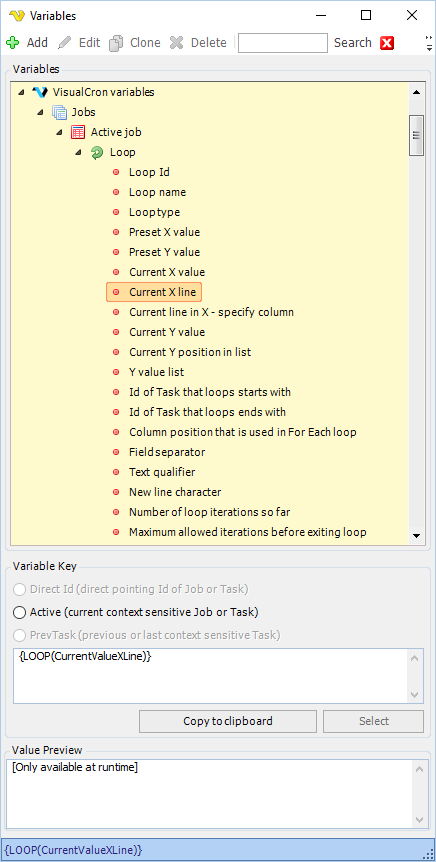Collapse the Loop tree node

pyautogui.click(x=78, y=152)
